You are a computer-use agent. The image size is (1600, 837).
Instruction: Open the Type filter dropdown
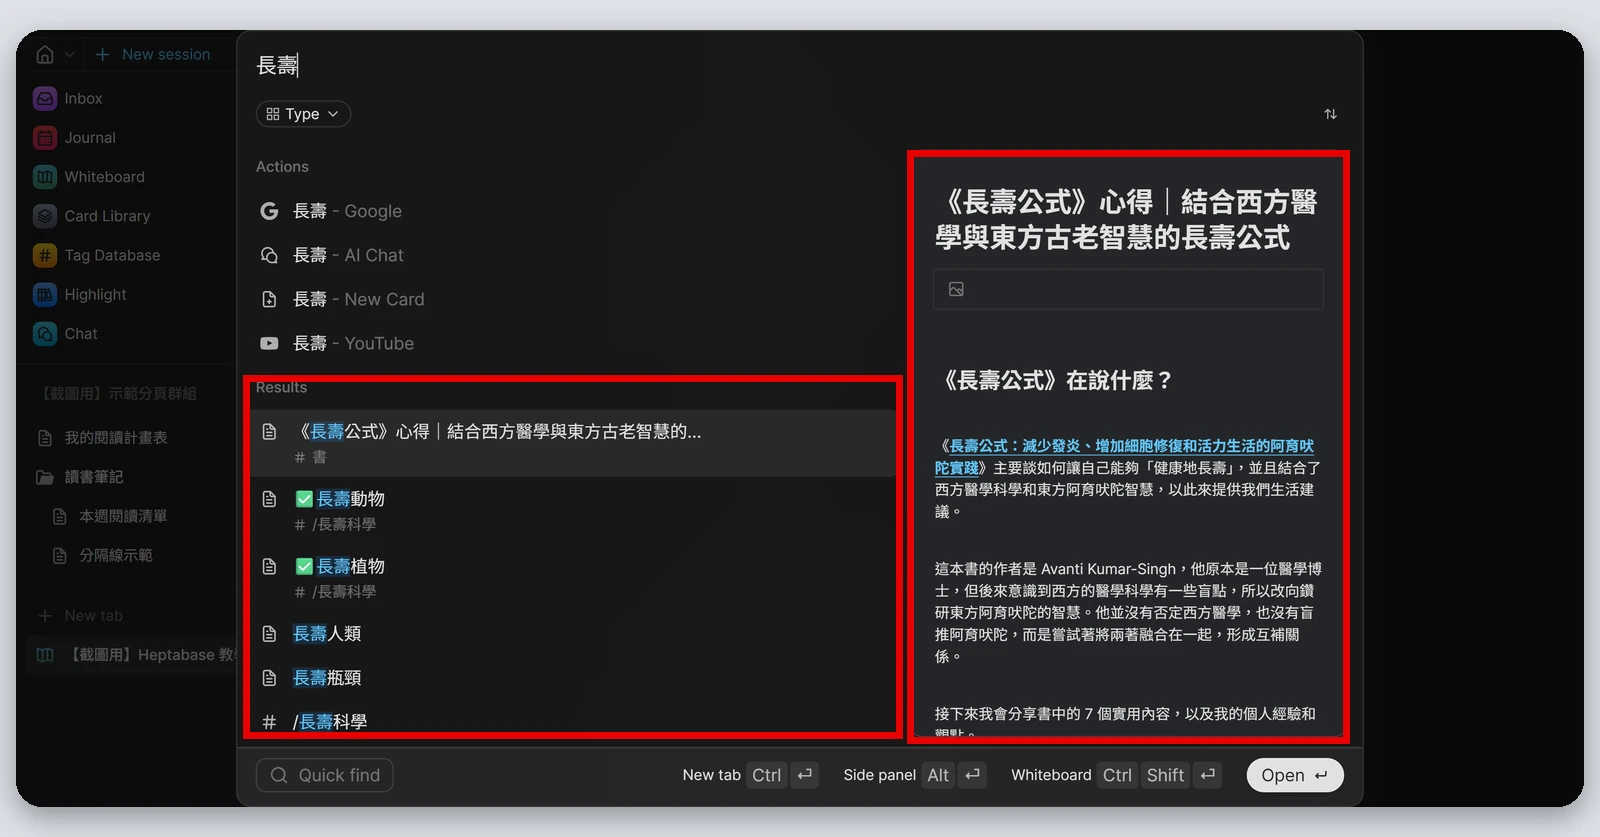tap(303, 114)
